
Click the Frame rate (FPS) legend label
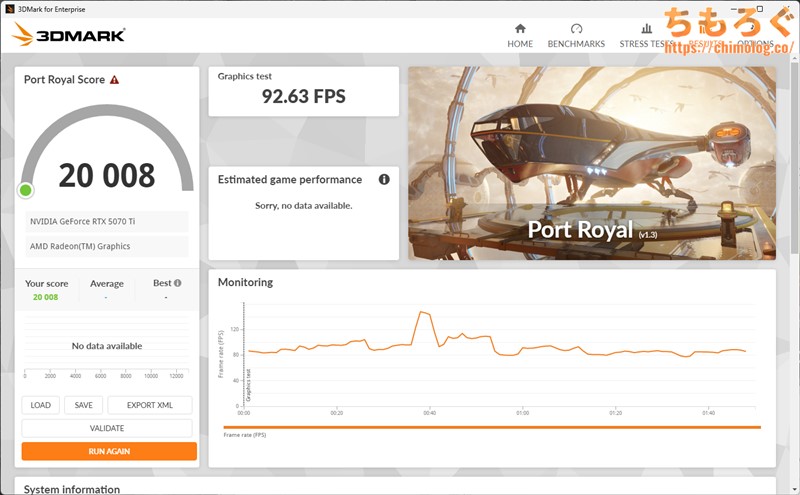click(245, 435)
